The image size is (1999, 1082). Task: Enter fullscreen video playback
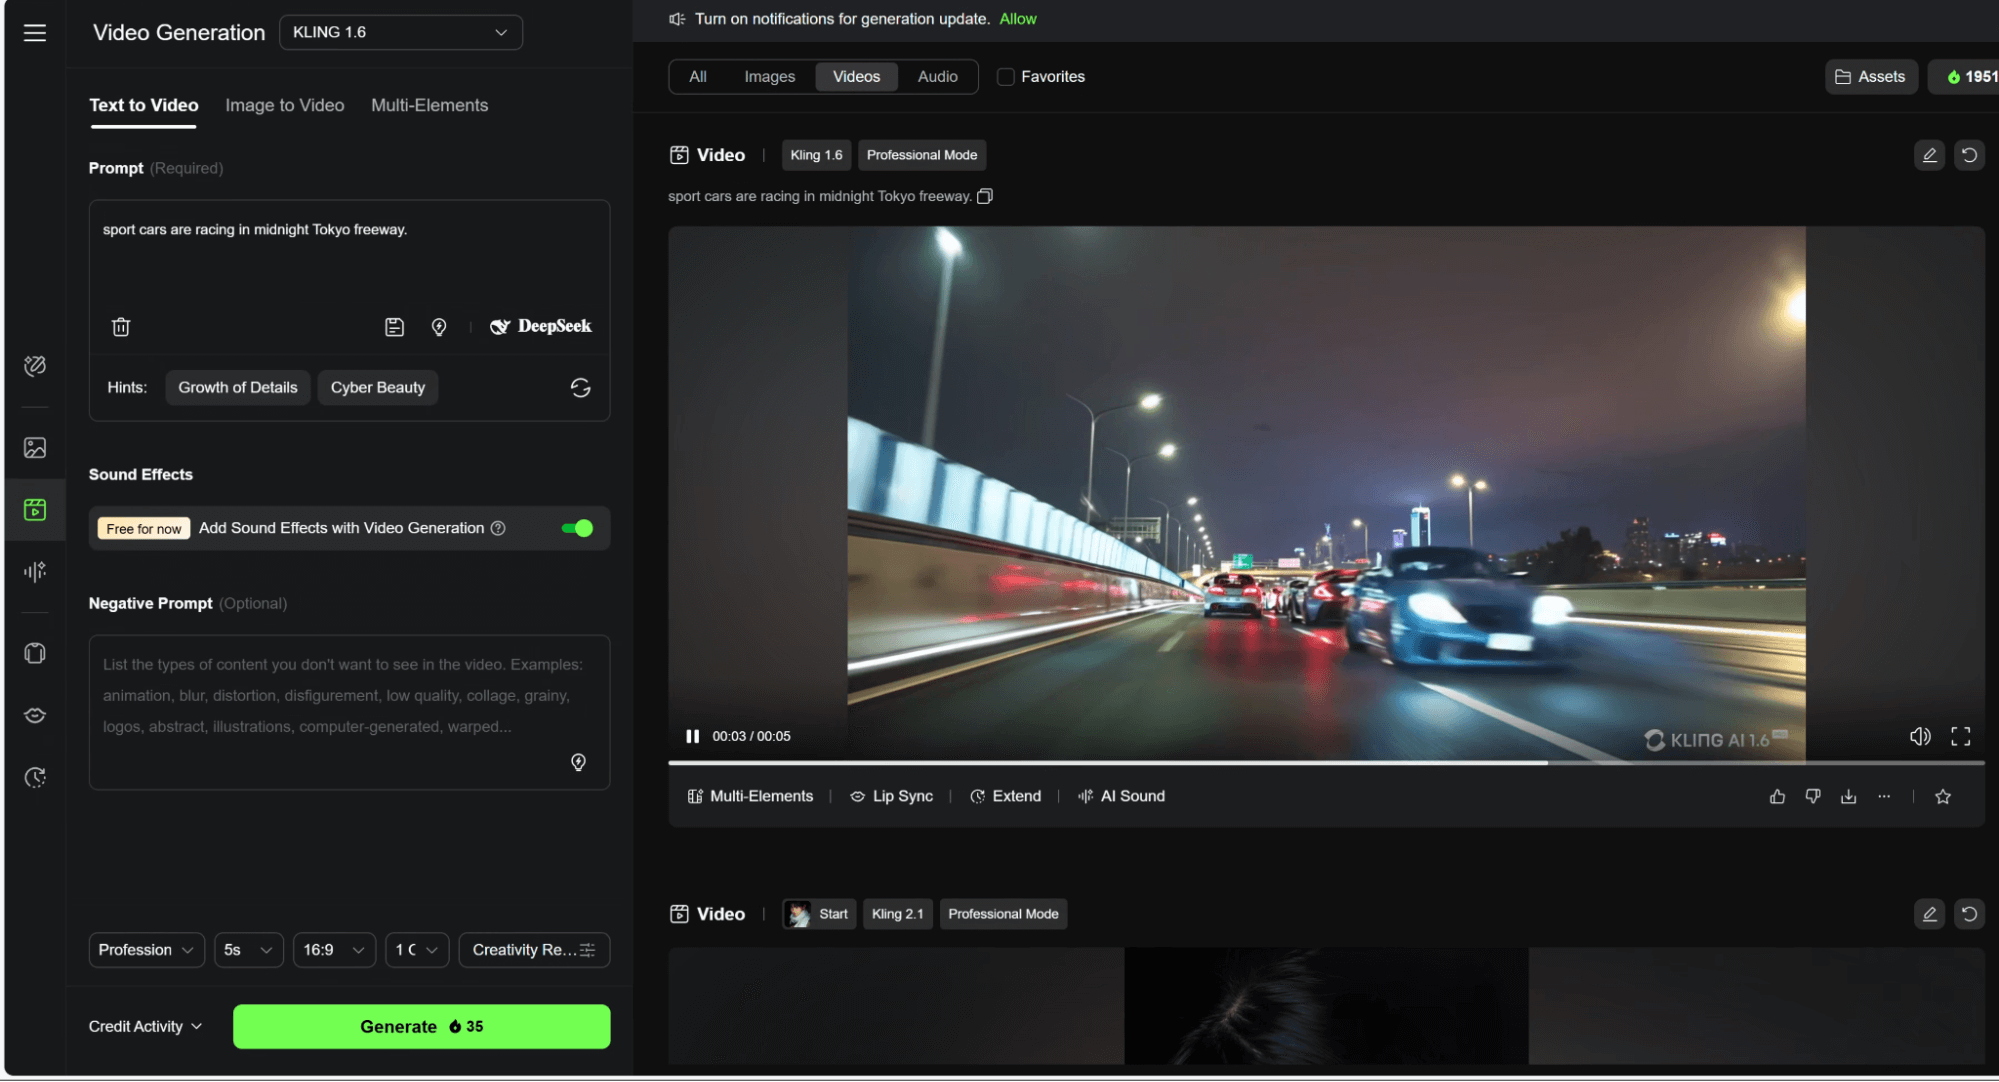pyautogui.click(x=1960, y=736)
